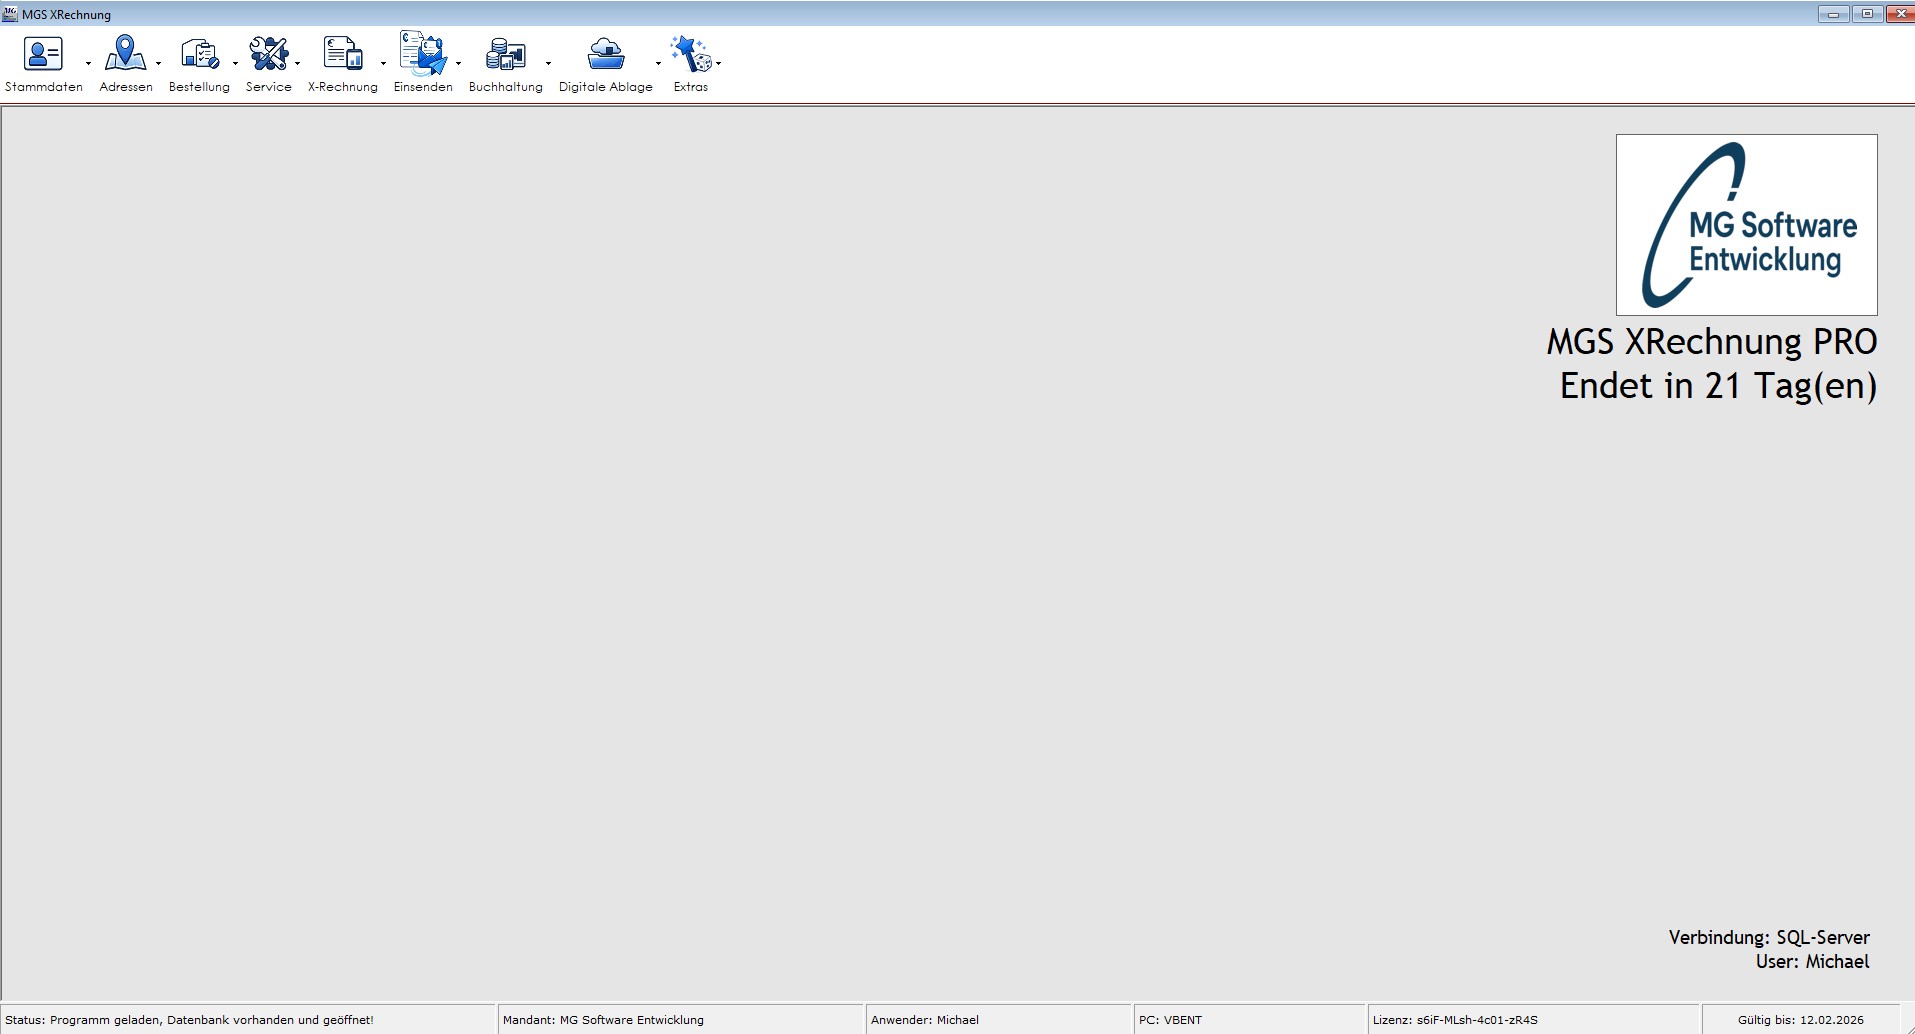Screen dimensions: 1915x1034
Task: Click the Mandant status bar panel
Action: tap(680, 1020)
